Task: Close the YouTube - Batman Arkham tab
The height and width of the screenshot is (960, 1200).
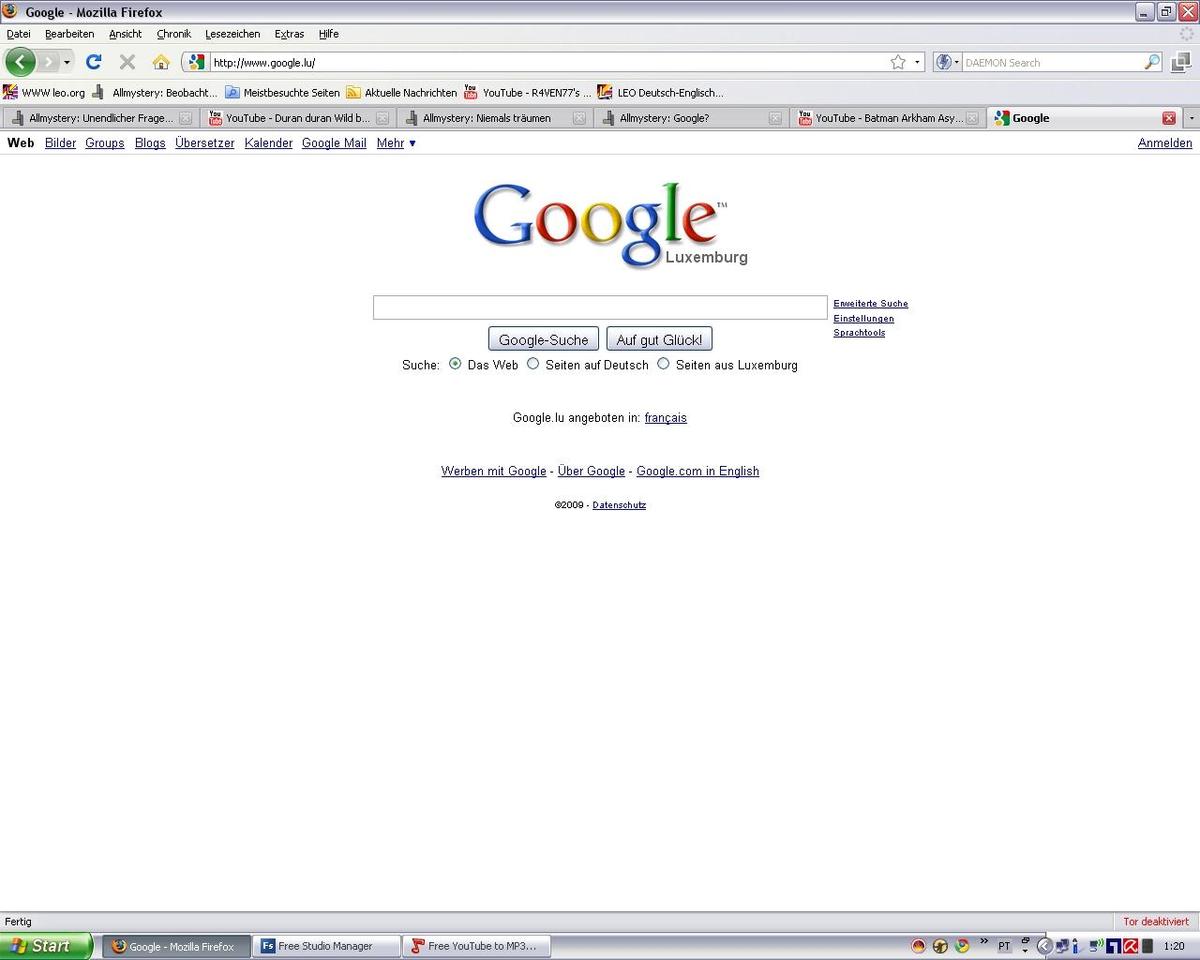Action: pyautogui.click(x=972, y=118)
